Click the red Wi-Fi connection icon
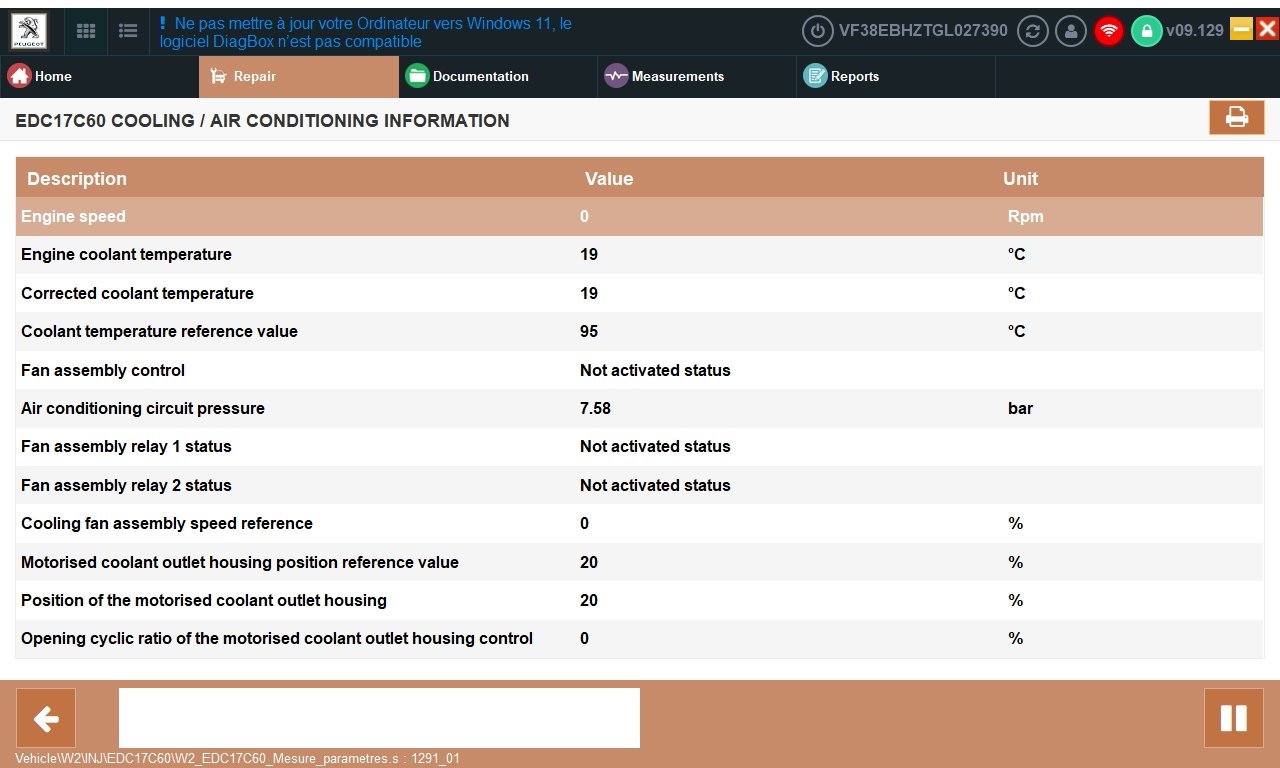 point(1108,31)
